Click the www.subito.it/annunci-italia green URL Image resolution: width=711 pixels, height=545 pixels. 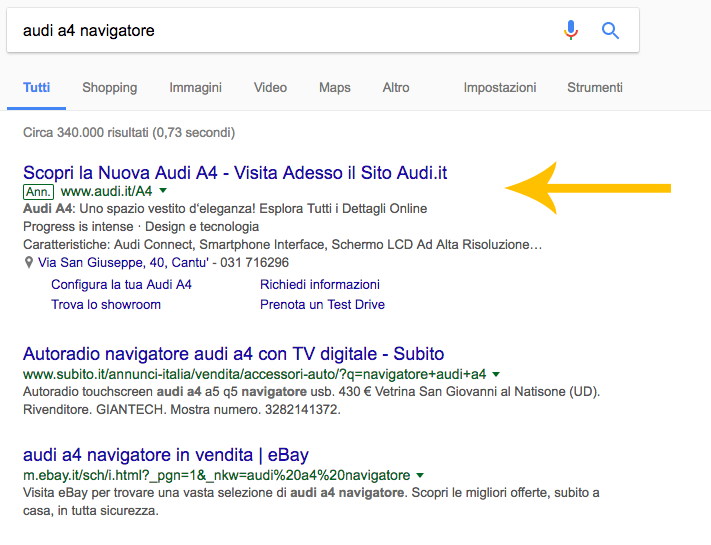(254, 375)
